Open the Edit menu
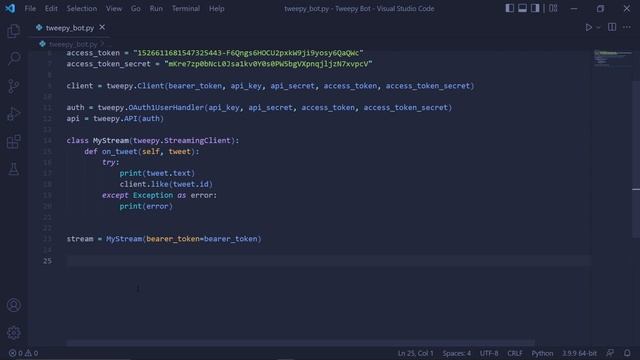Screen dimensions: 640x360 pyautogui.click(x=51, y=8)
